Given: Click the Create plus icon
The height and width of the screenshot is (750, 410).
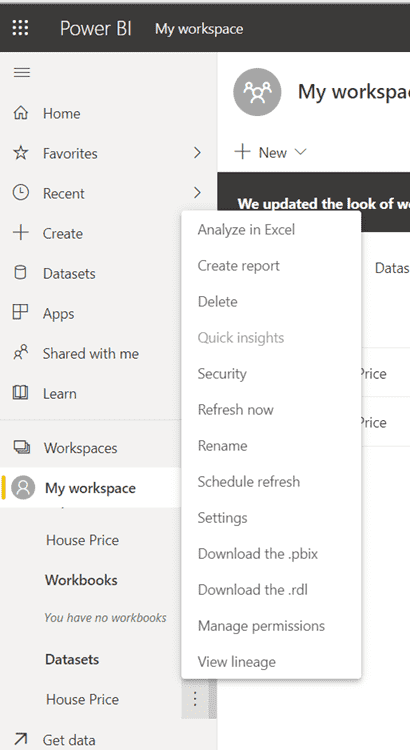Looking at the screenshot, I should pos(21,233).
